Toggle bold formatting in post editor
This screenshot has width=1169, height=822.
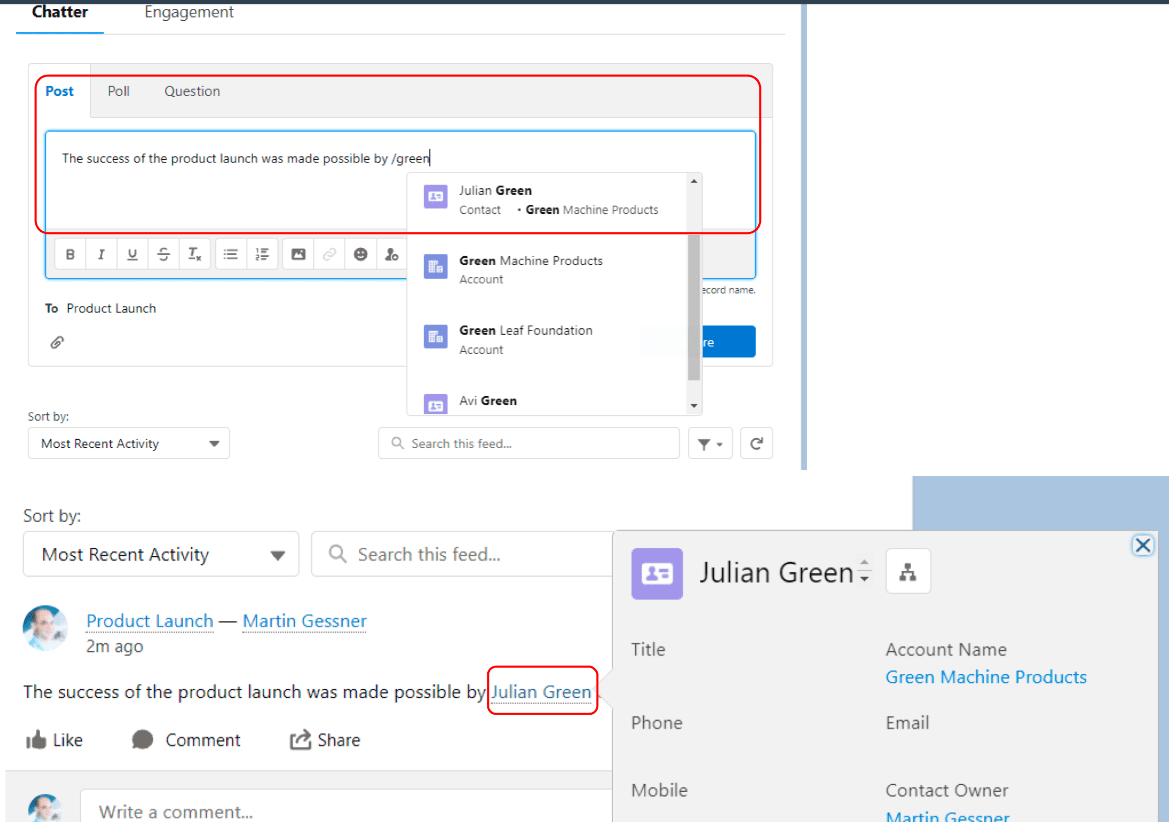70,255
